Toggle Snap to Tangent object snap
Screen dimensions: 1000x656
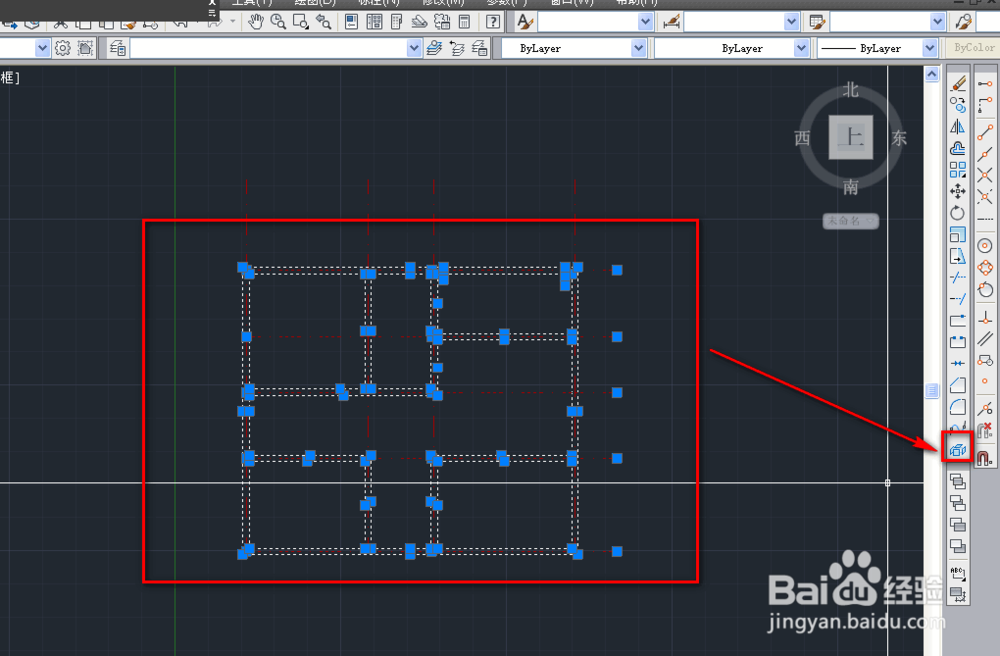pos(985,289)
